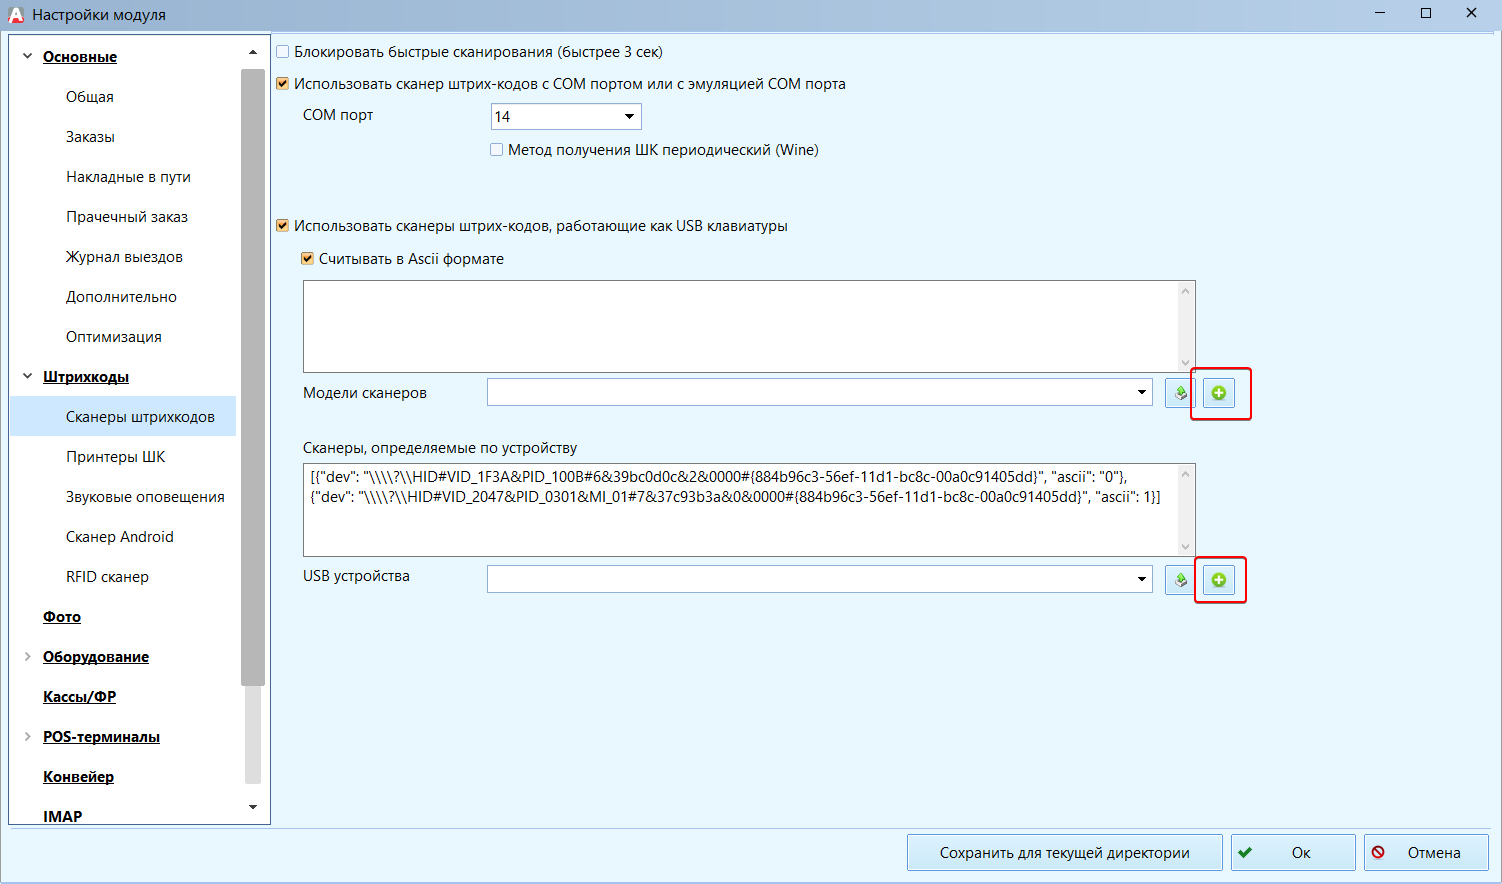
Task: Click eraser icon next to USB устройства dropdown
Action: (1180, 580)
